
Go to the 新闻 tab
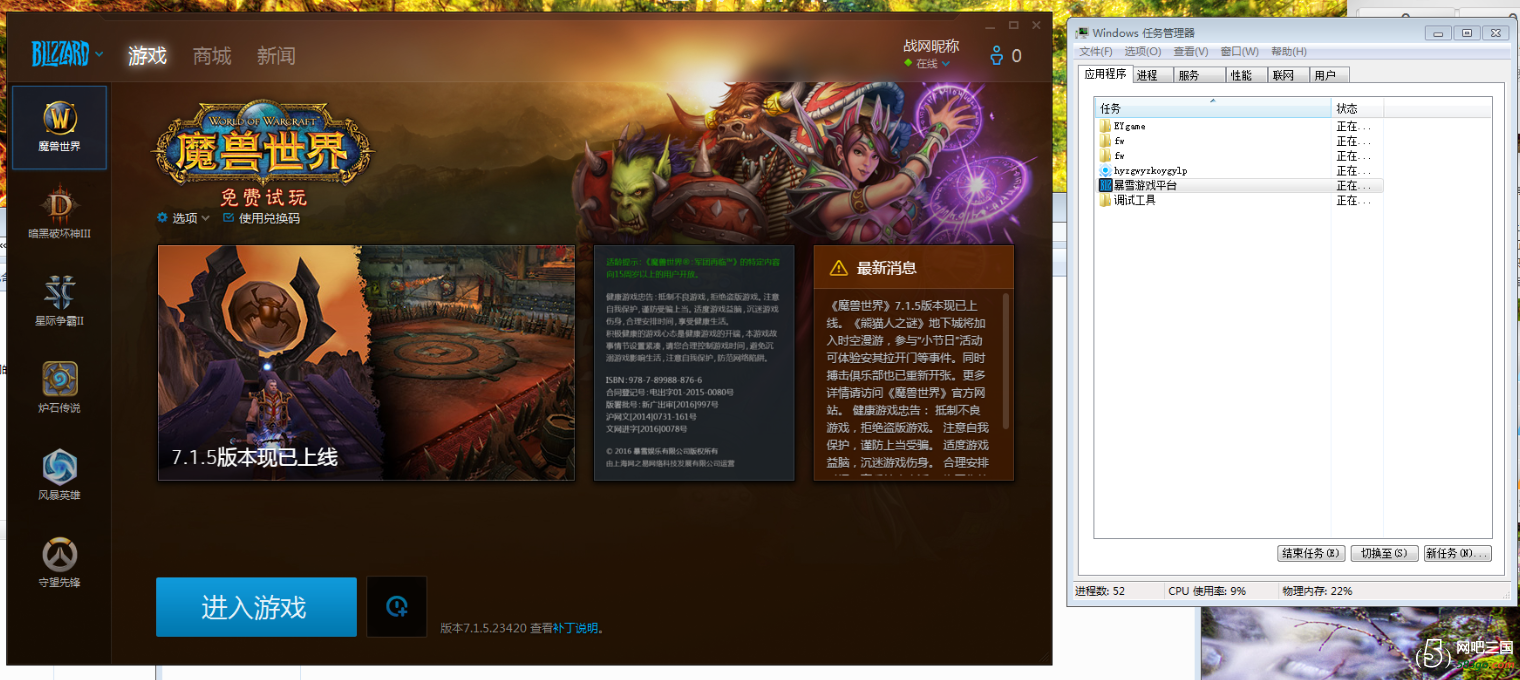276,56
